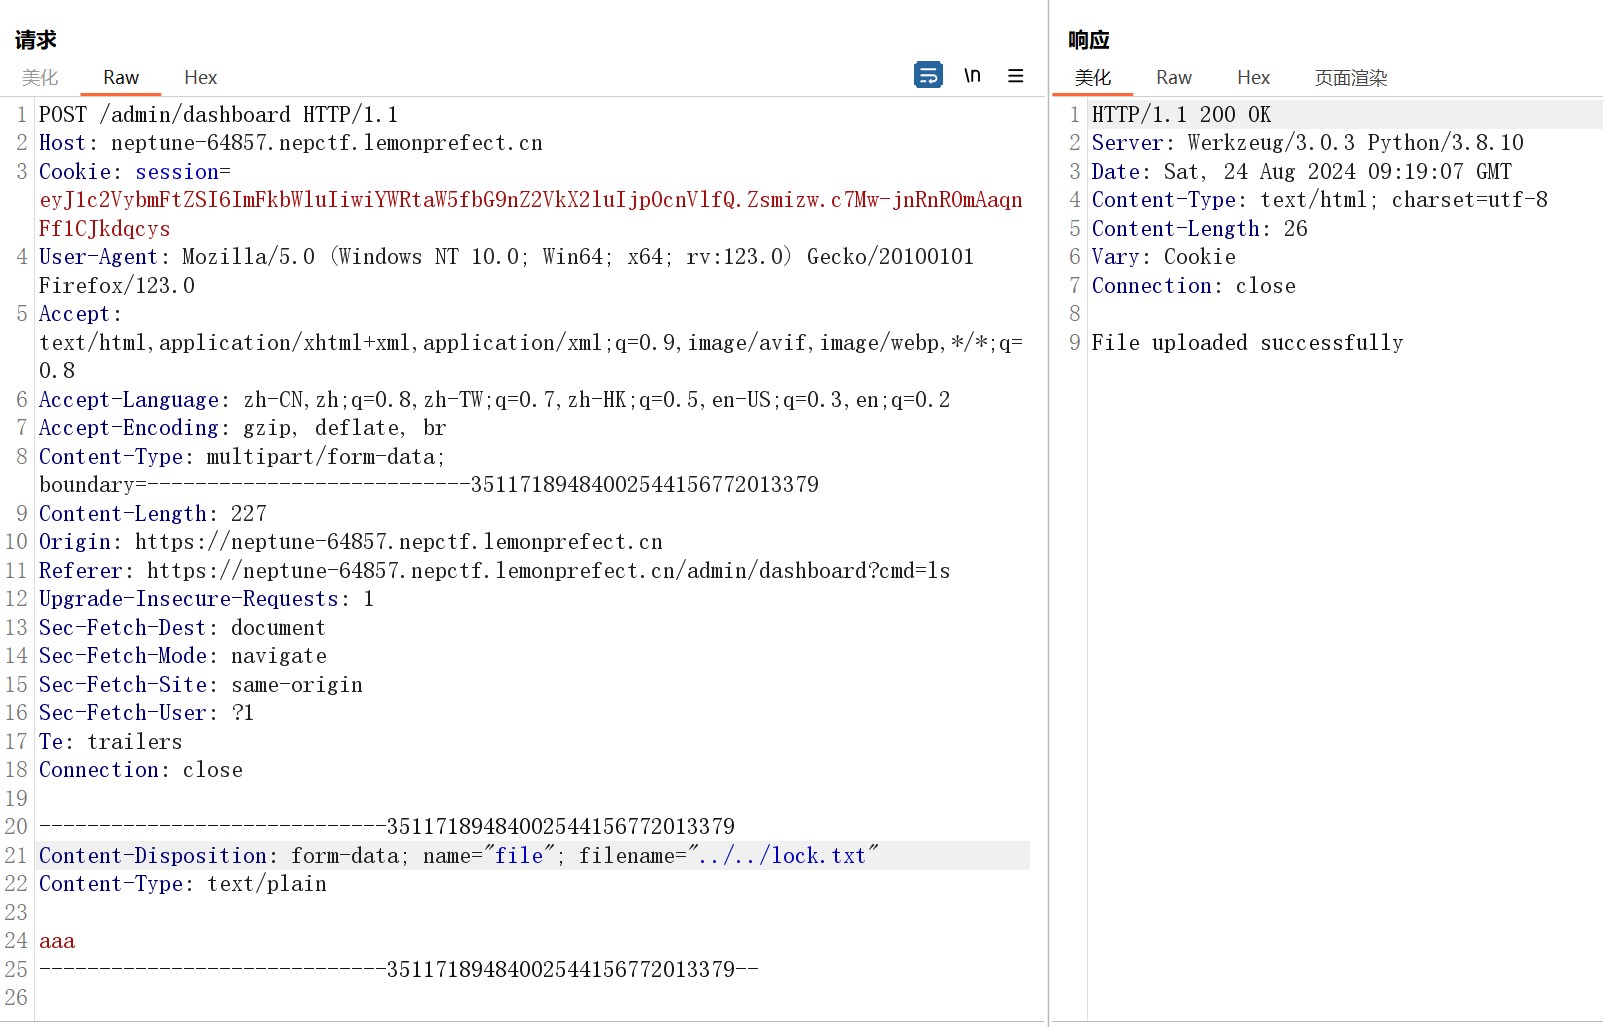The image size is (1603, 1027).
Task: Click the request 'Content-Length: 227' line
Action: click(153, 514)
